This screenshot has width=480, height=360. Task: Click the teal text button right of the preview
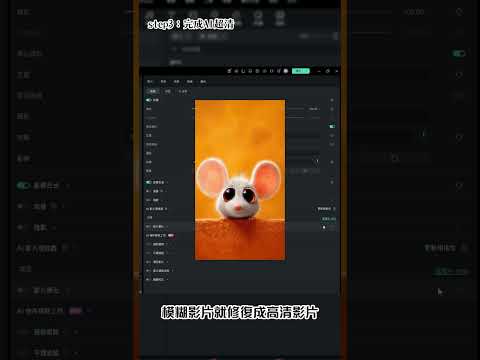[x=329, y=219]
